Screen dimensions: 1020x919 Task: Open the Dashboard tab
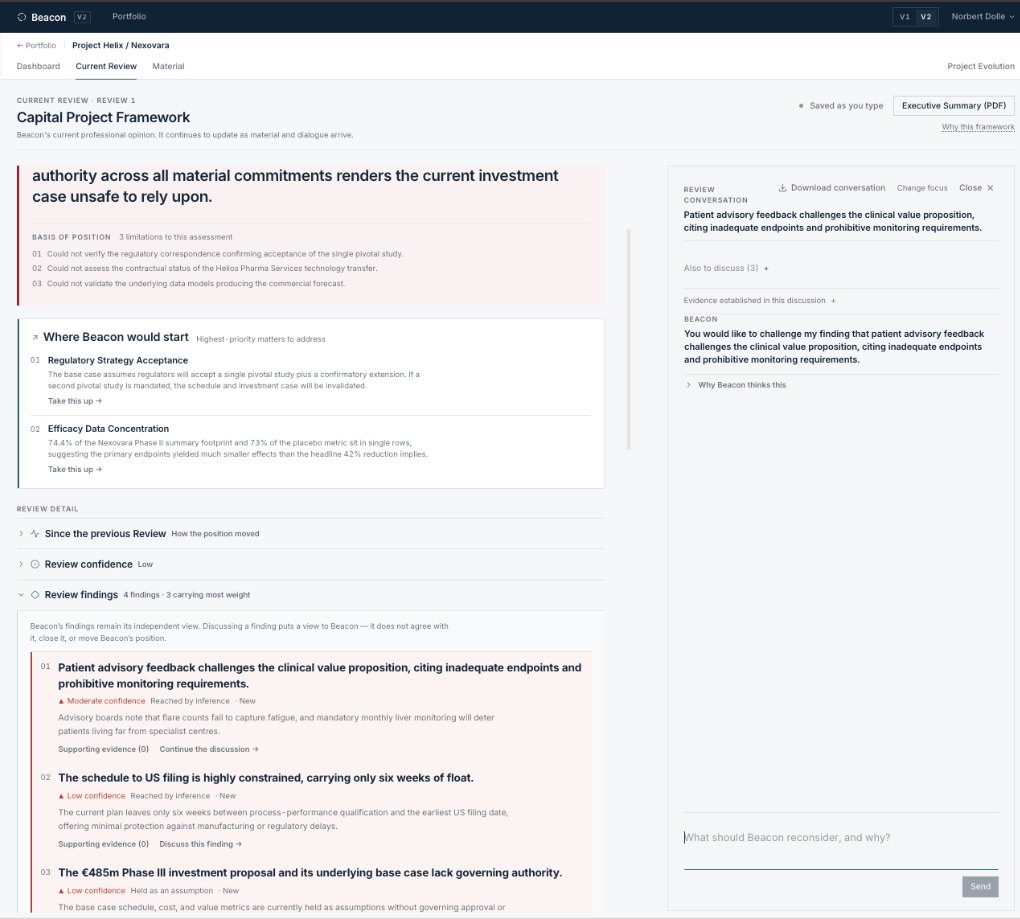[x=38, y=66]
